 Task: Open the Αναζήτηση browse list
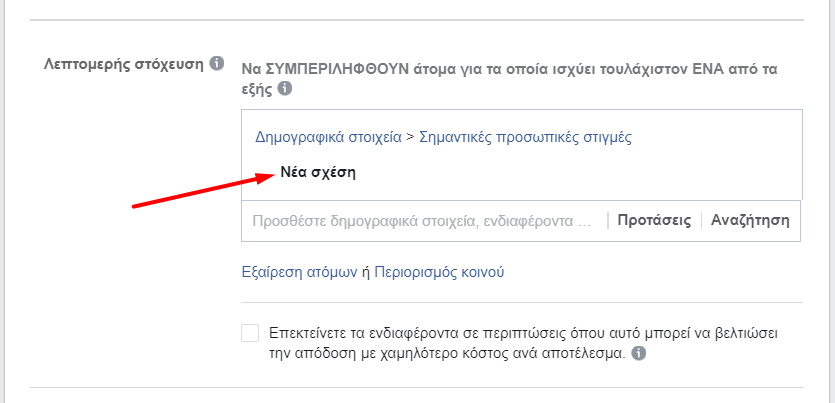click(x=750, y=221)
